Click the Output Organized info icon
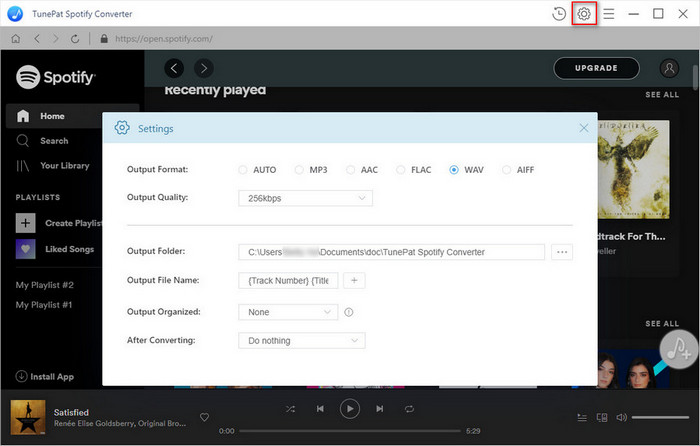The width and height of the screenshot is (700, 446). point(349,313)
